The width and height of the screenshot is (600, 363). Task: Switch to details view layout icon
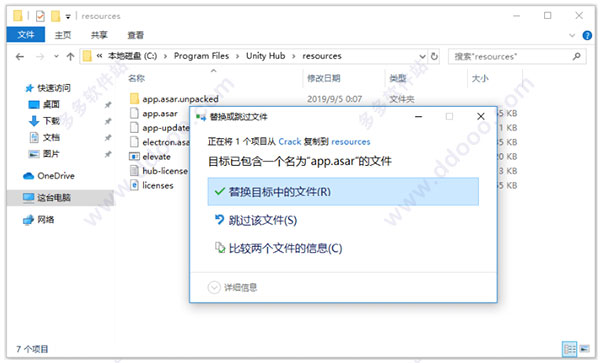click(569, 349)
